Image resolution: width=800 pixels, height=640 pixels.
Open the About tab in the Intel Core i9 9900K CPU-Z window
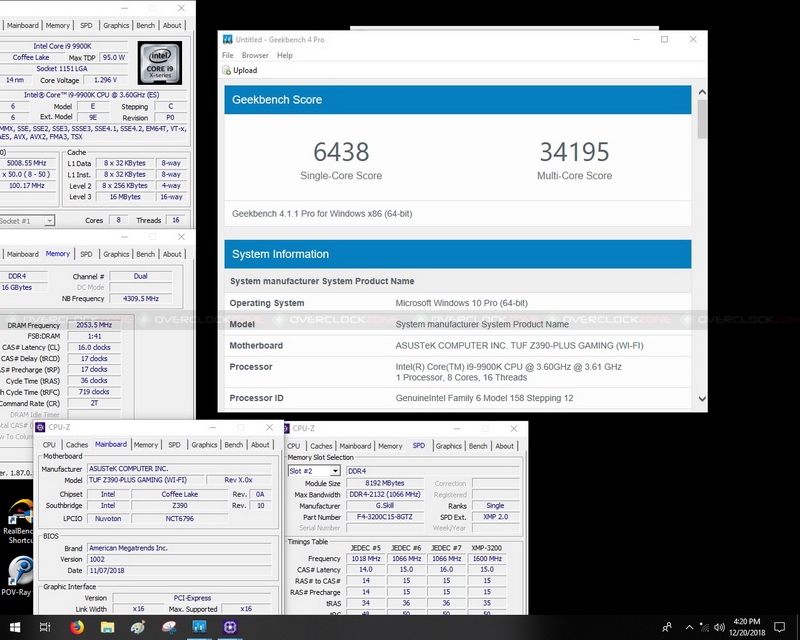click(172, 25)
